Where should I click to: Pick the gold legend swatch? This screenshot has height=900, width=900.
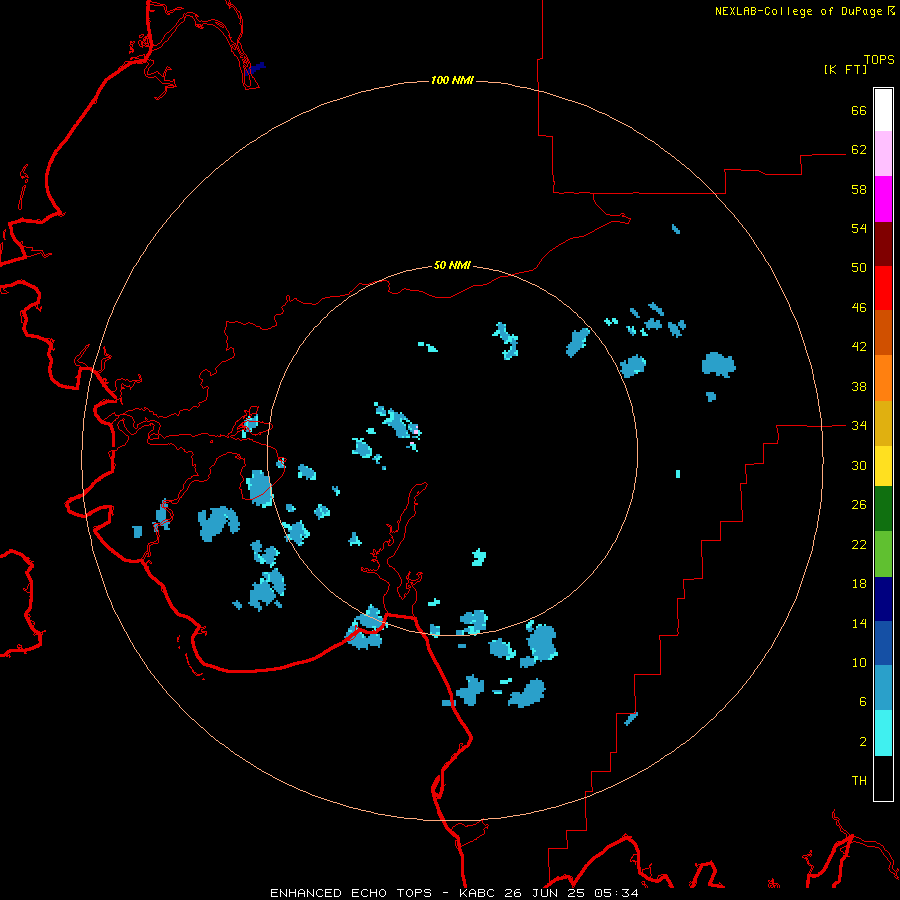[x=883, y=423]
